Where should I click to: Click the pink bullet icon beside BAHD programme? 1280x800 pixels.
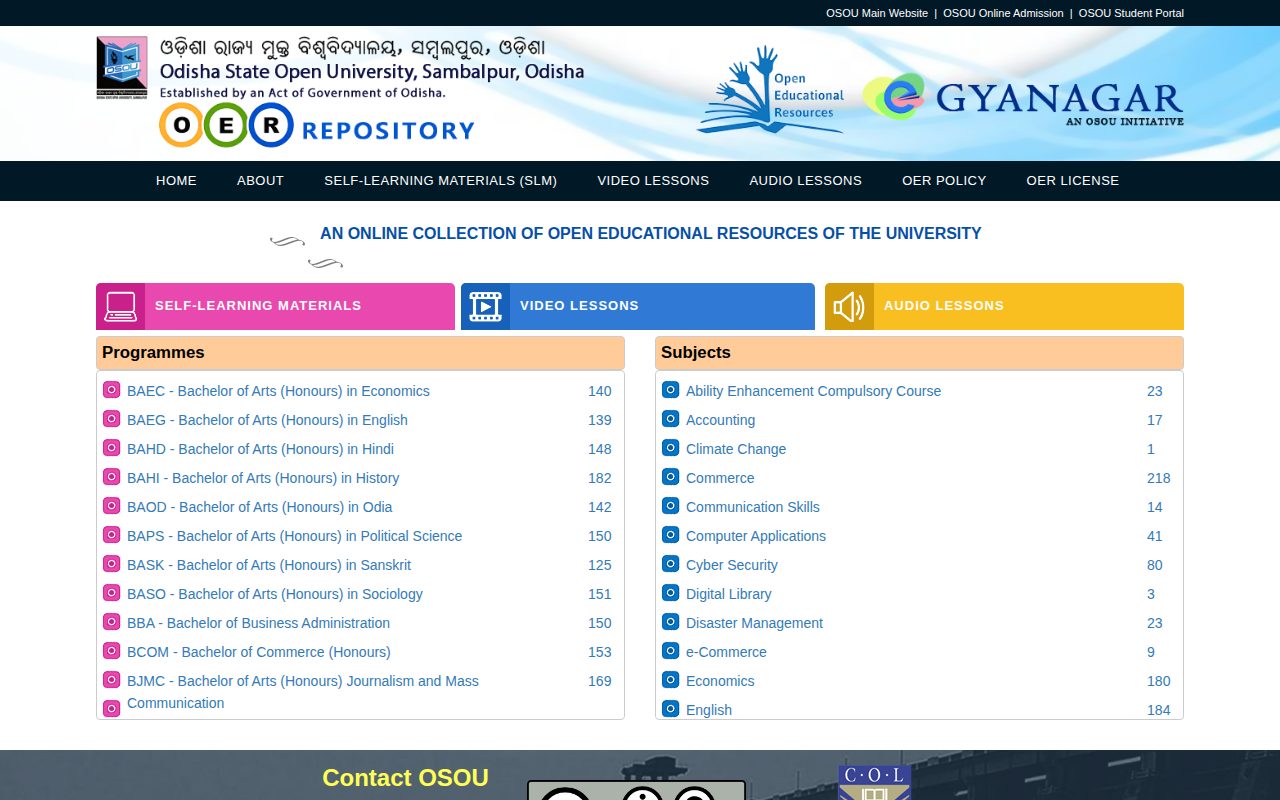click(x=112, y=448)
